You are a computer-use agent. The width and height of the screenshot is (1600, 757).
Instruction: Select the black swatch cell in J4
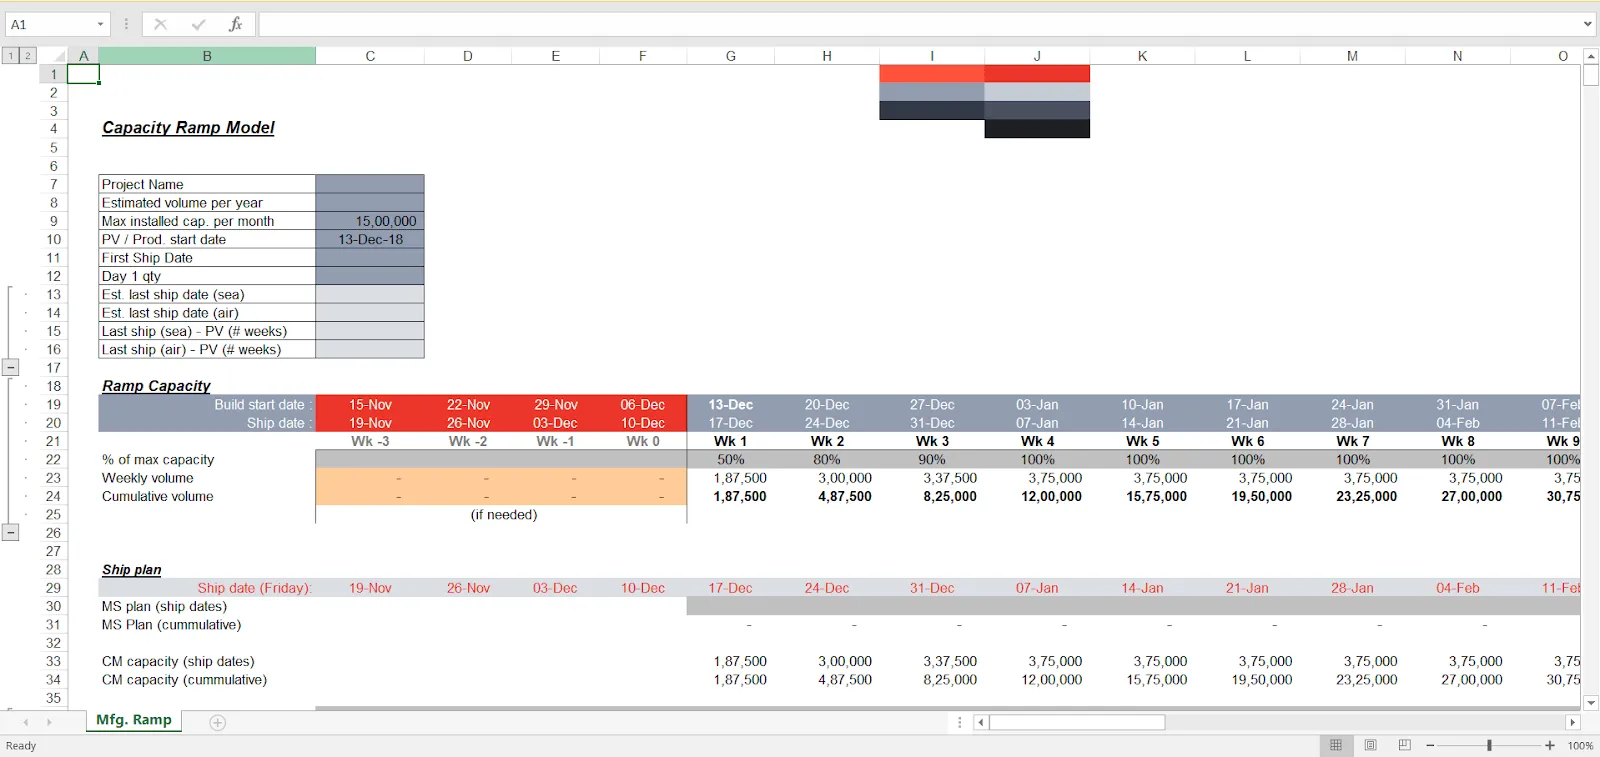[1037, 129]
